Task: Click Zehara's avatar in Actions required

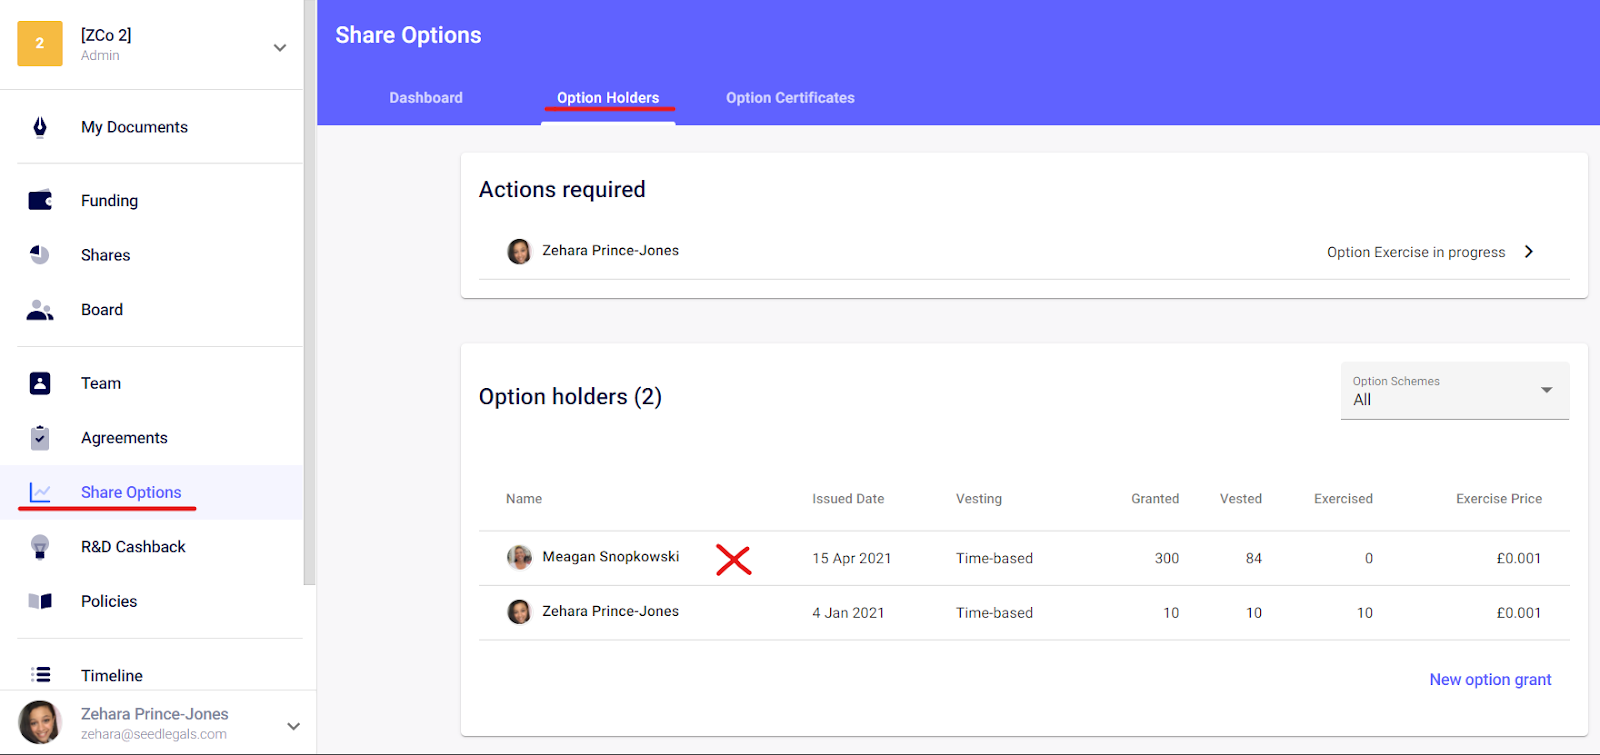Action: 519,251
